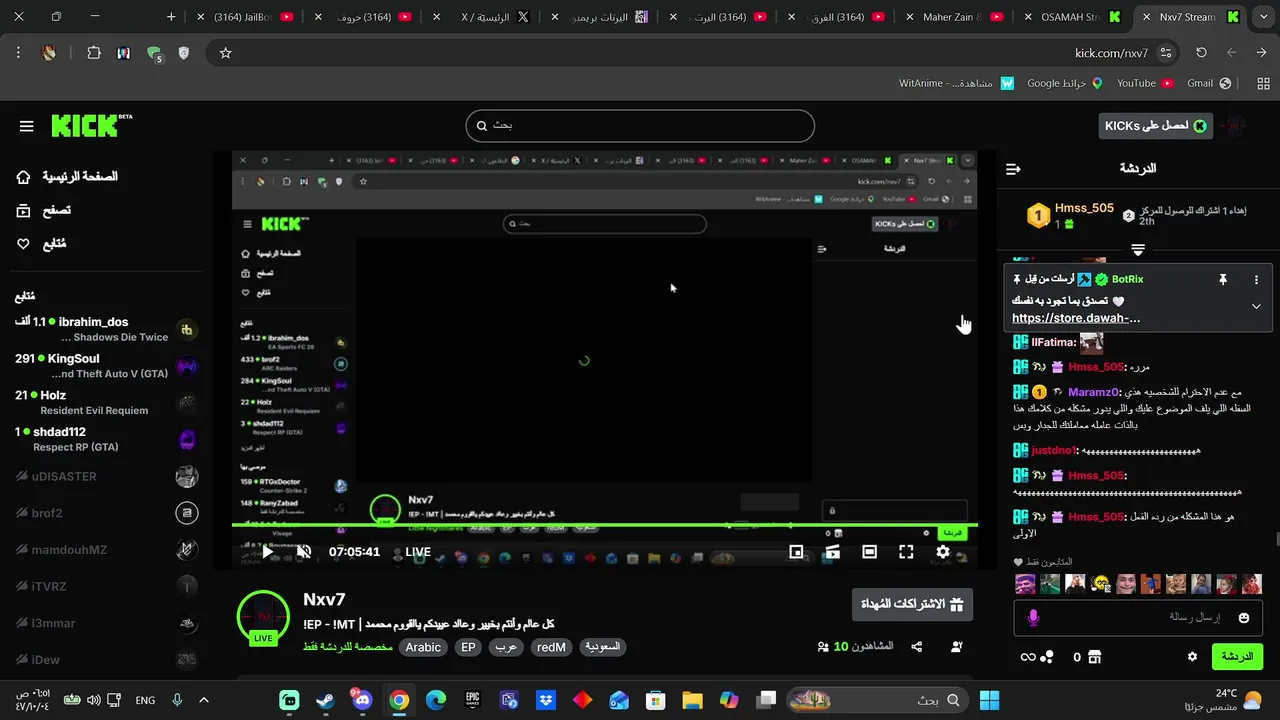Viewport: 1280px width, 720px height.
Task: Bookmark this page with the star icon
Action: tap(225, 53)
